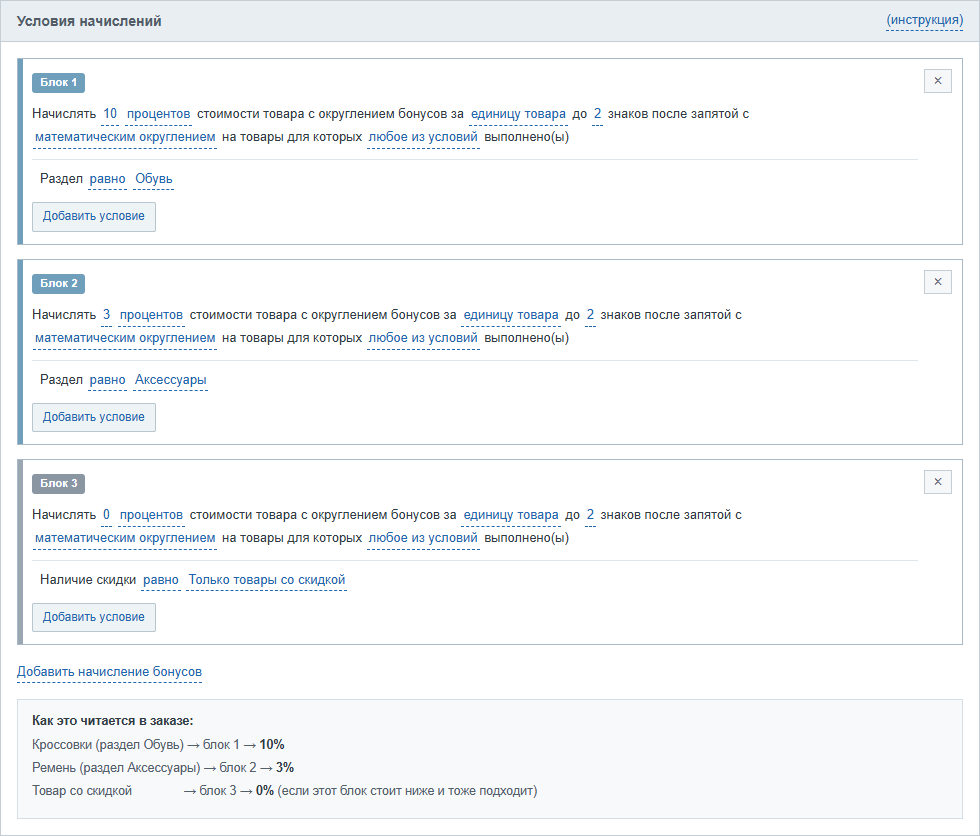Change единицу товара option in Блок 2

pyautogui.click(x=511, y=315)
